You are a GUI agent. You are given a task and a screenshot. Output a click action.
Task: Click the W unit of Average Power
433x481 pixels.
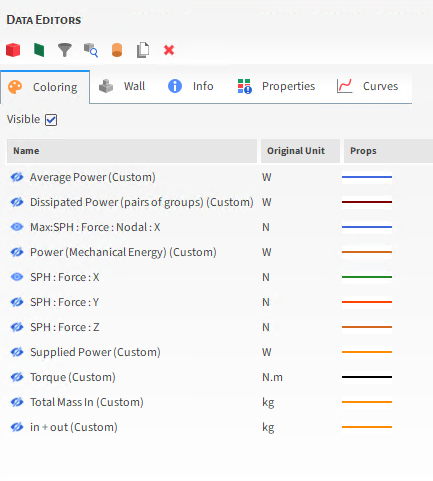pos(267,177)
